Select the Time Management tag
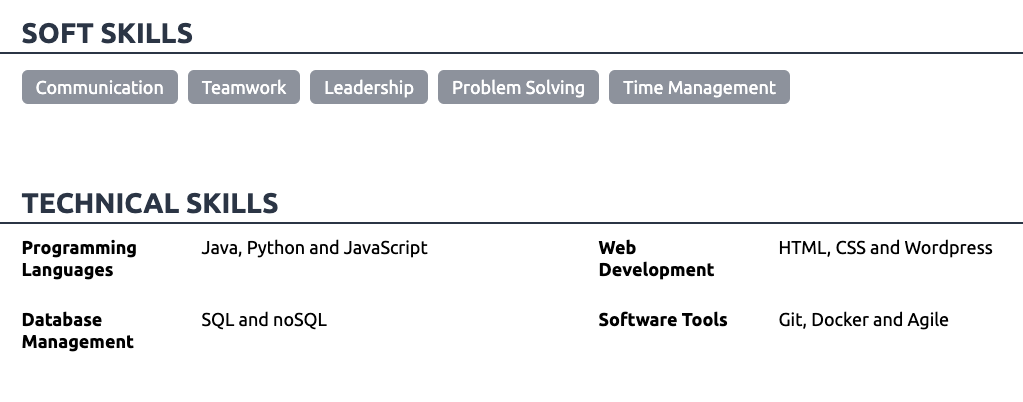This screenshot has width=1023, height=402. pos(699,87)
